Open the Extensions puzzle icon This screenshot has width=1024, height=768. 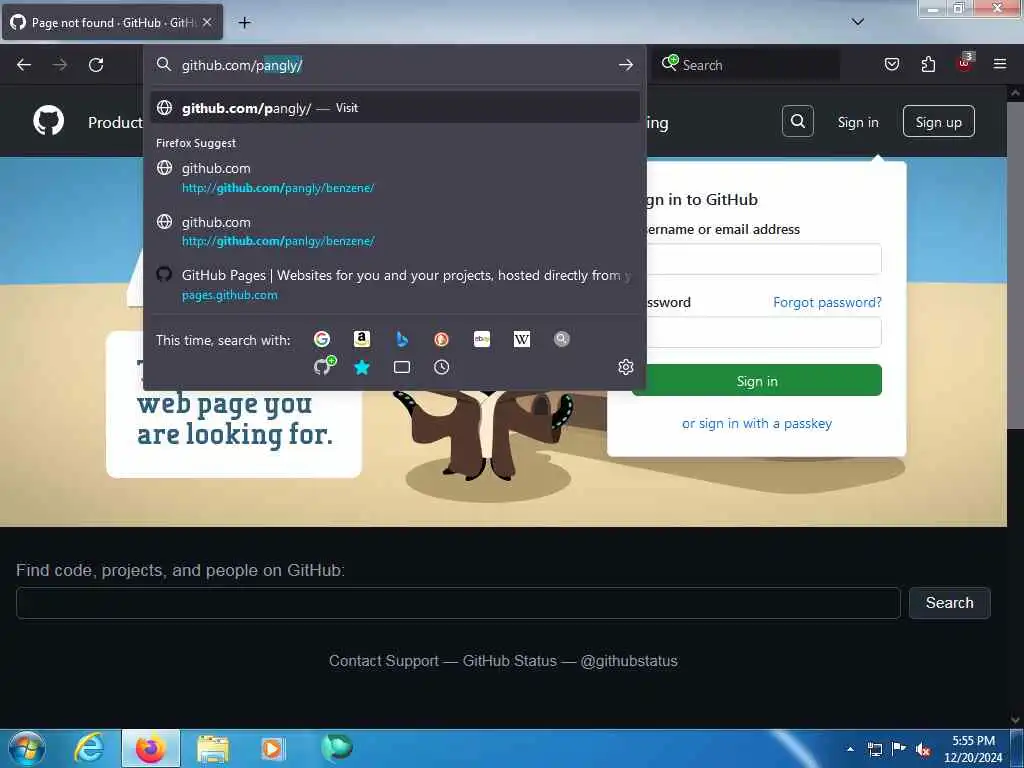[928, 64]
